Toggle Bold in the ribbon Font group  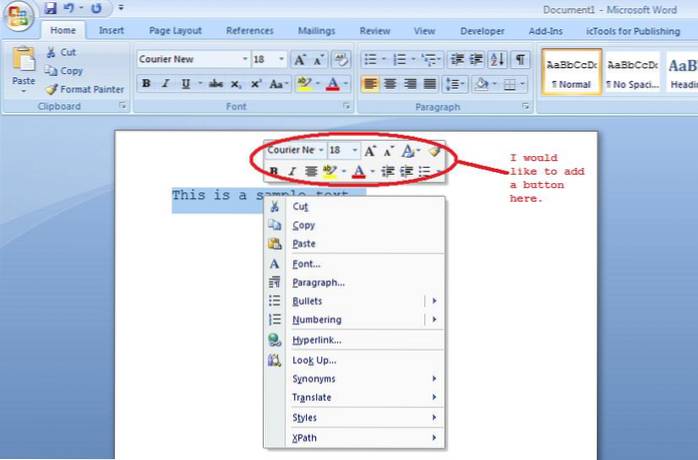[146, 84]
